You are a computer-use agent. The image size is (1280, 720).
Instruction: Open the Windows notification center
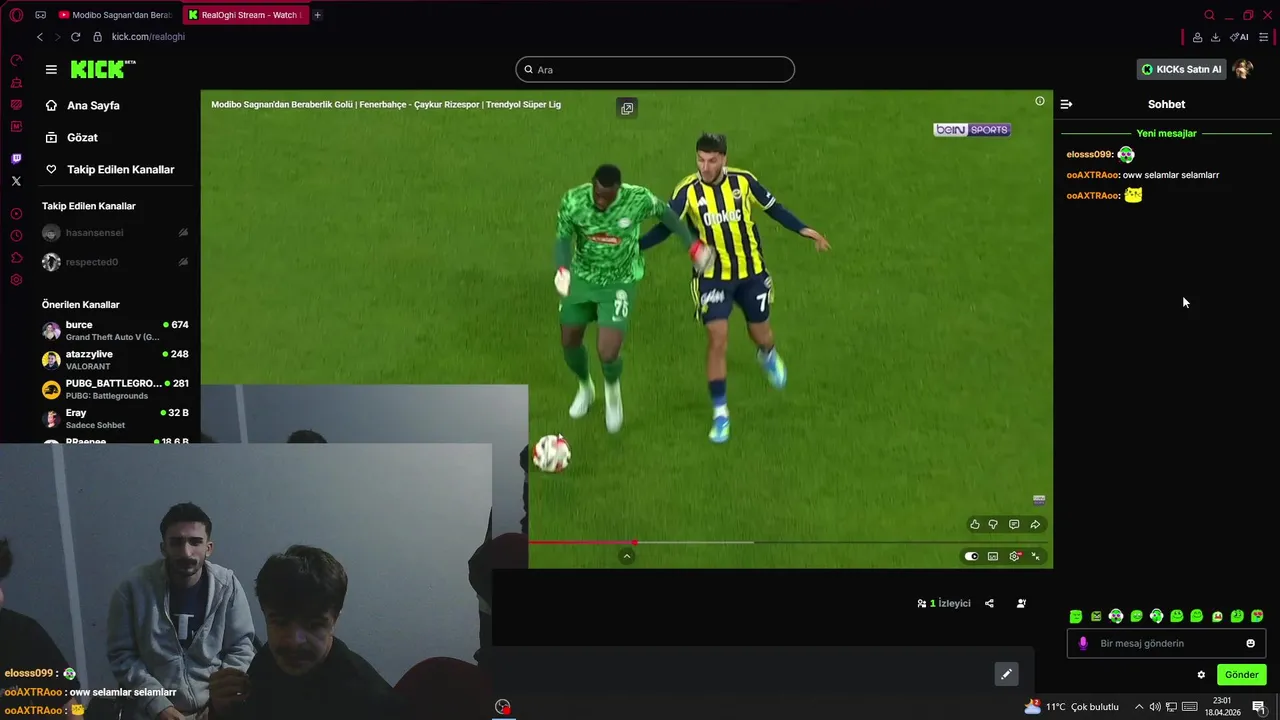[1259, 707]
